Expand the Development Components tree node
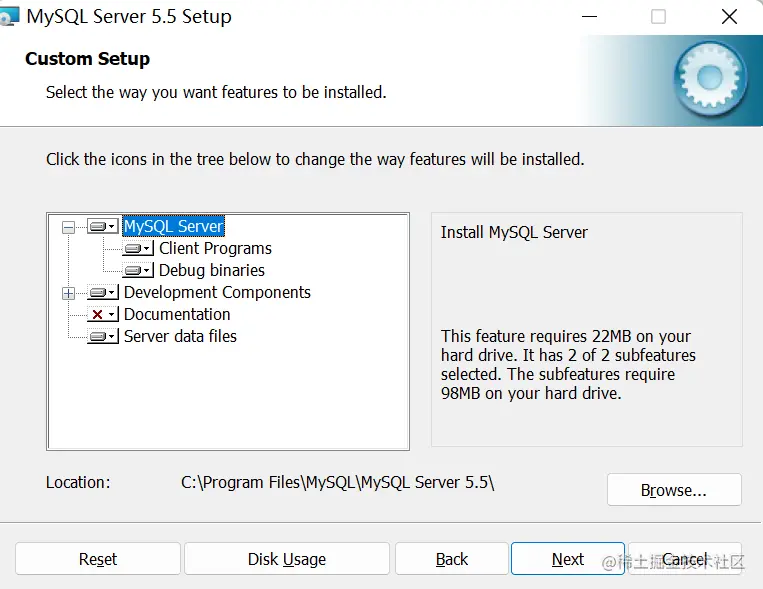Screen dimensions: 763x589 coord(69,293)
